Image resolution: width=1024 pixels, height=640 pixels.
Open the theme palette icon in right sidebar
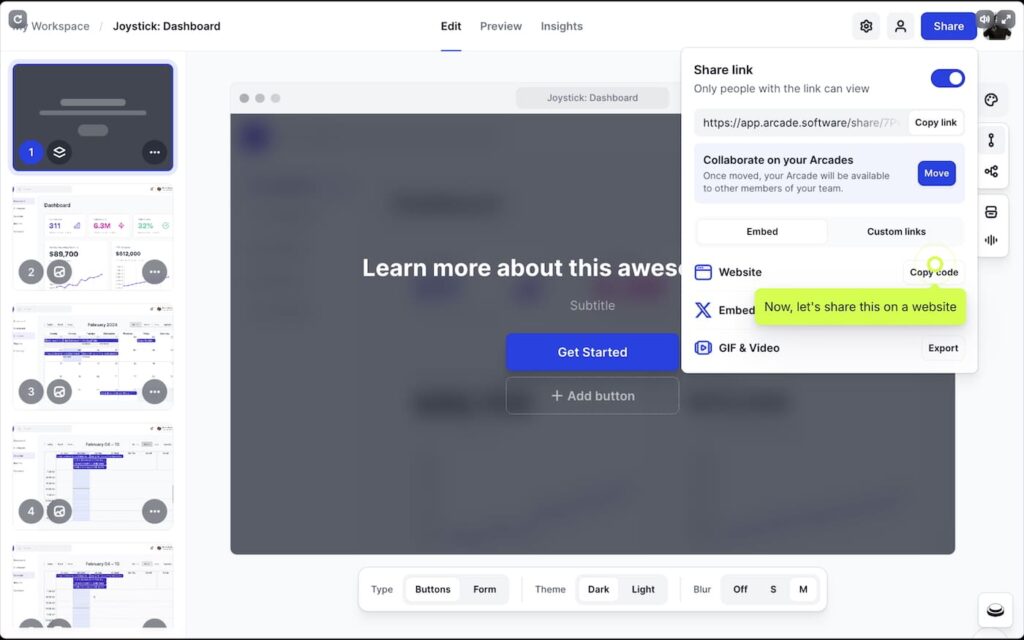point(991,100)
